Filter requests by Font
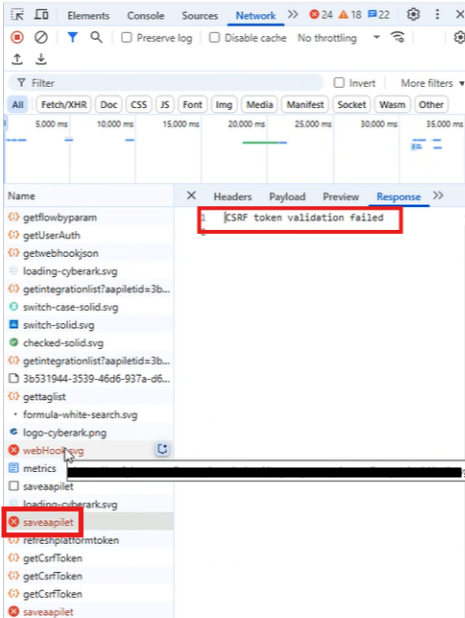This screenshot has height=618, width=465. point(192,104)
